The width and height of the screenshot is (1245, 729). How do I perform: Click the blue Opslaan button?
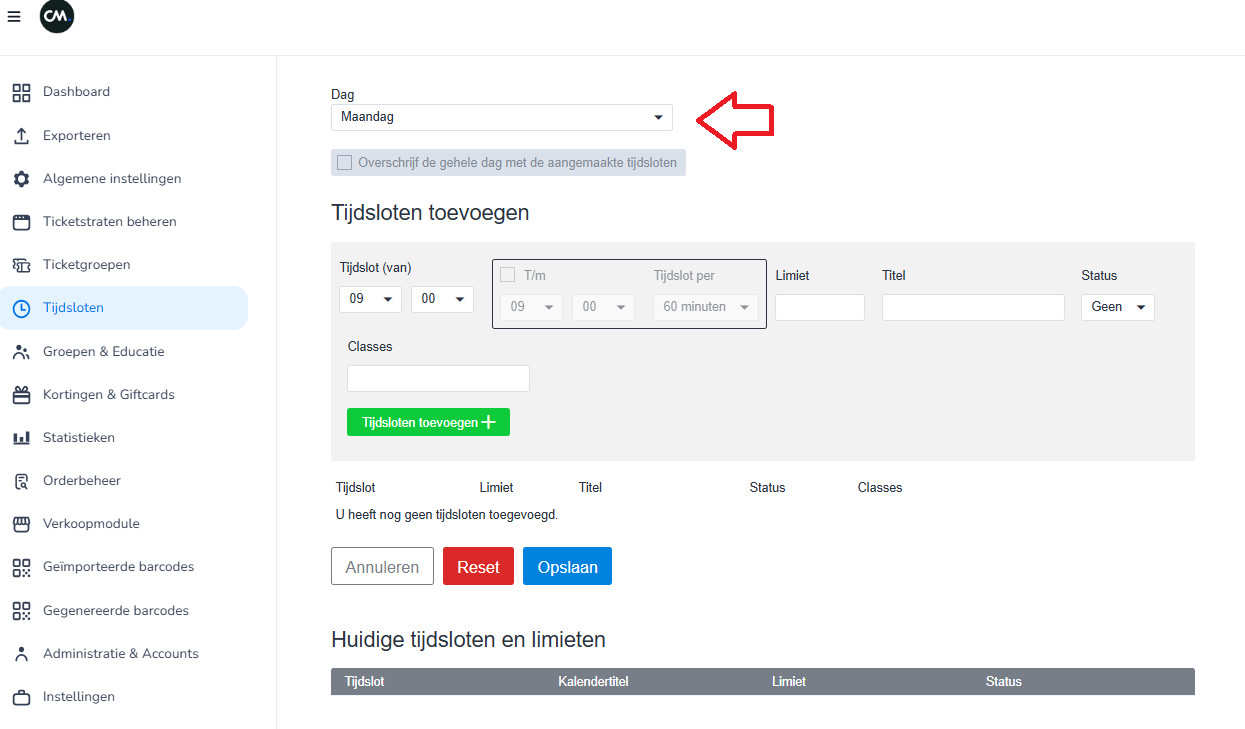pos(567,566)
